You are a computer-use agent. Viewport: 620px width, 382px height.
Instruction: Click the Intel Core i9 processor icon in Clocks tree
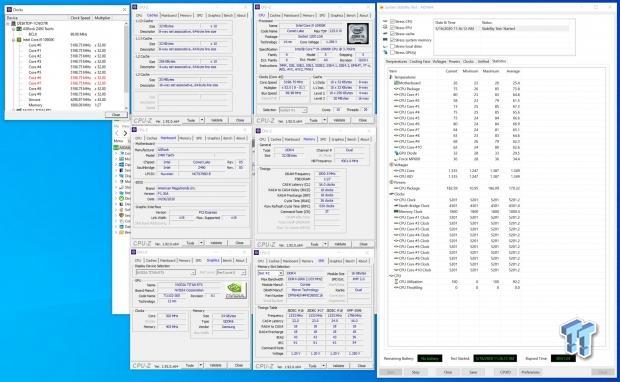(x=19, y=40)
